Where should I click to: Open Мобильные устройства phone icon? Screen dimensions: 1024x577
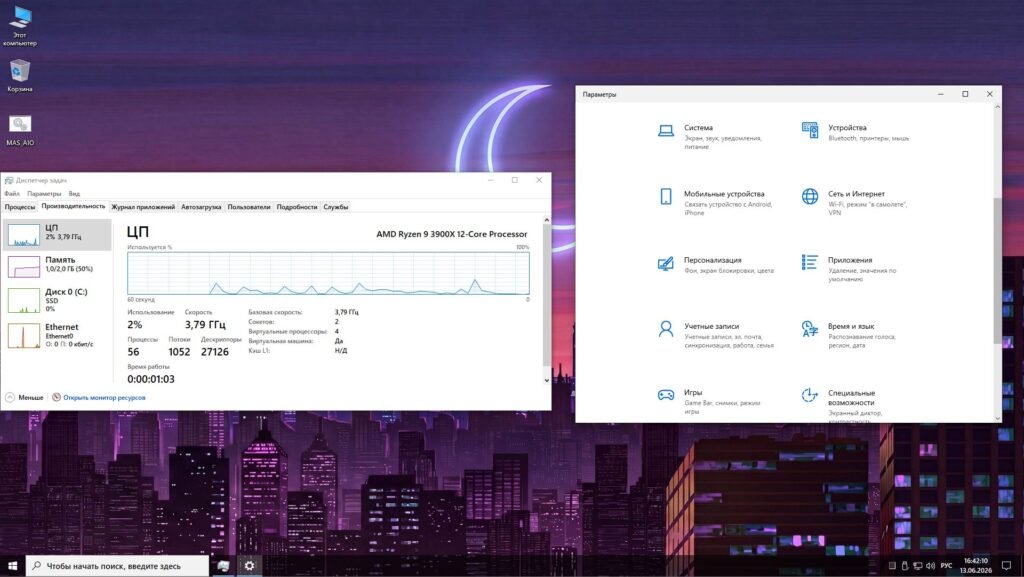665,196
